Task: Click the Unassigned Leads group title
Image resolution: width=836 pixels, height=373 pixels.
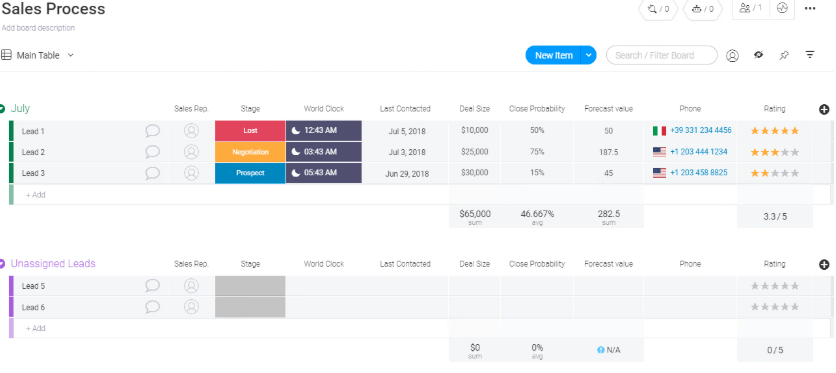Action: [53, 264]
